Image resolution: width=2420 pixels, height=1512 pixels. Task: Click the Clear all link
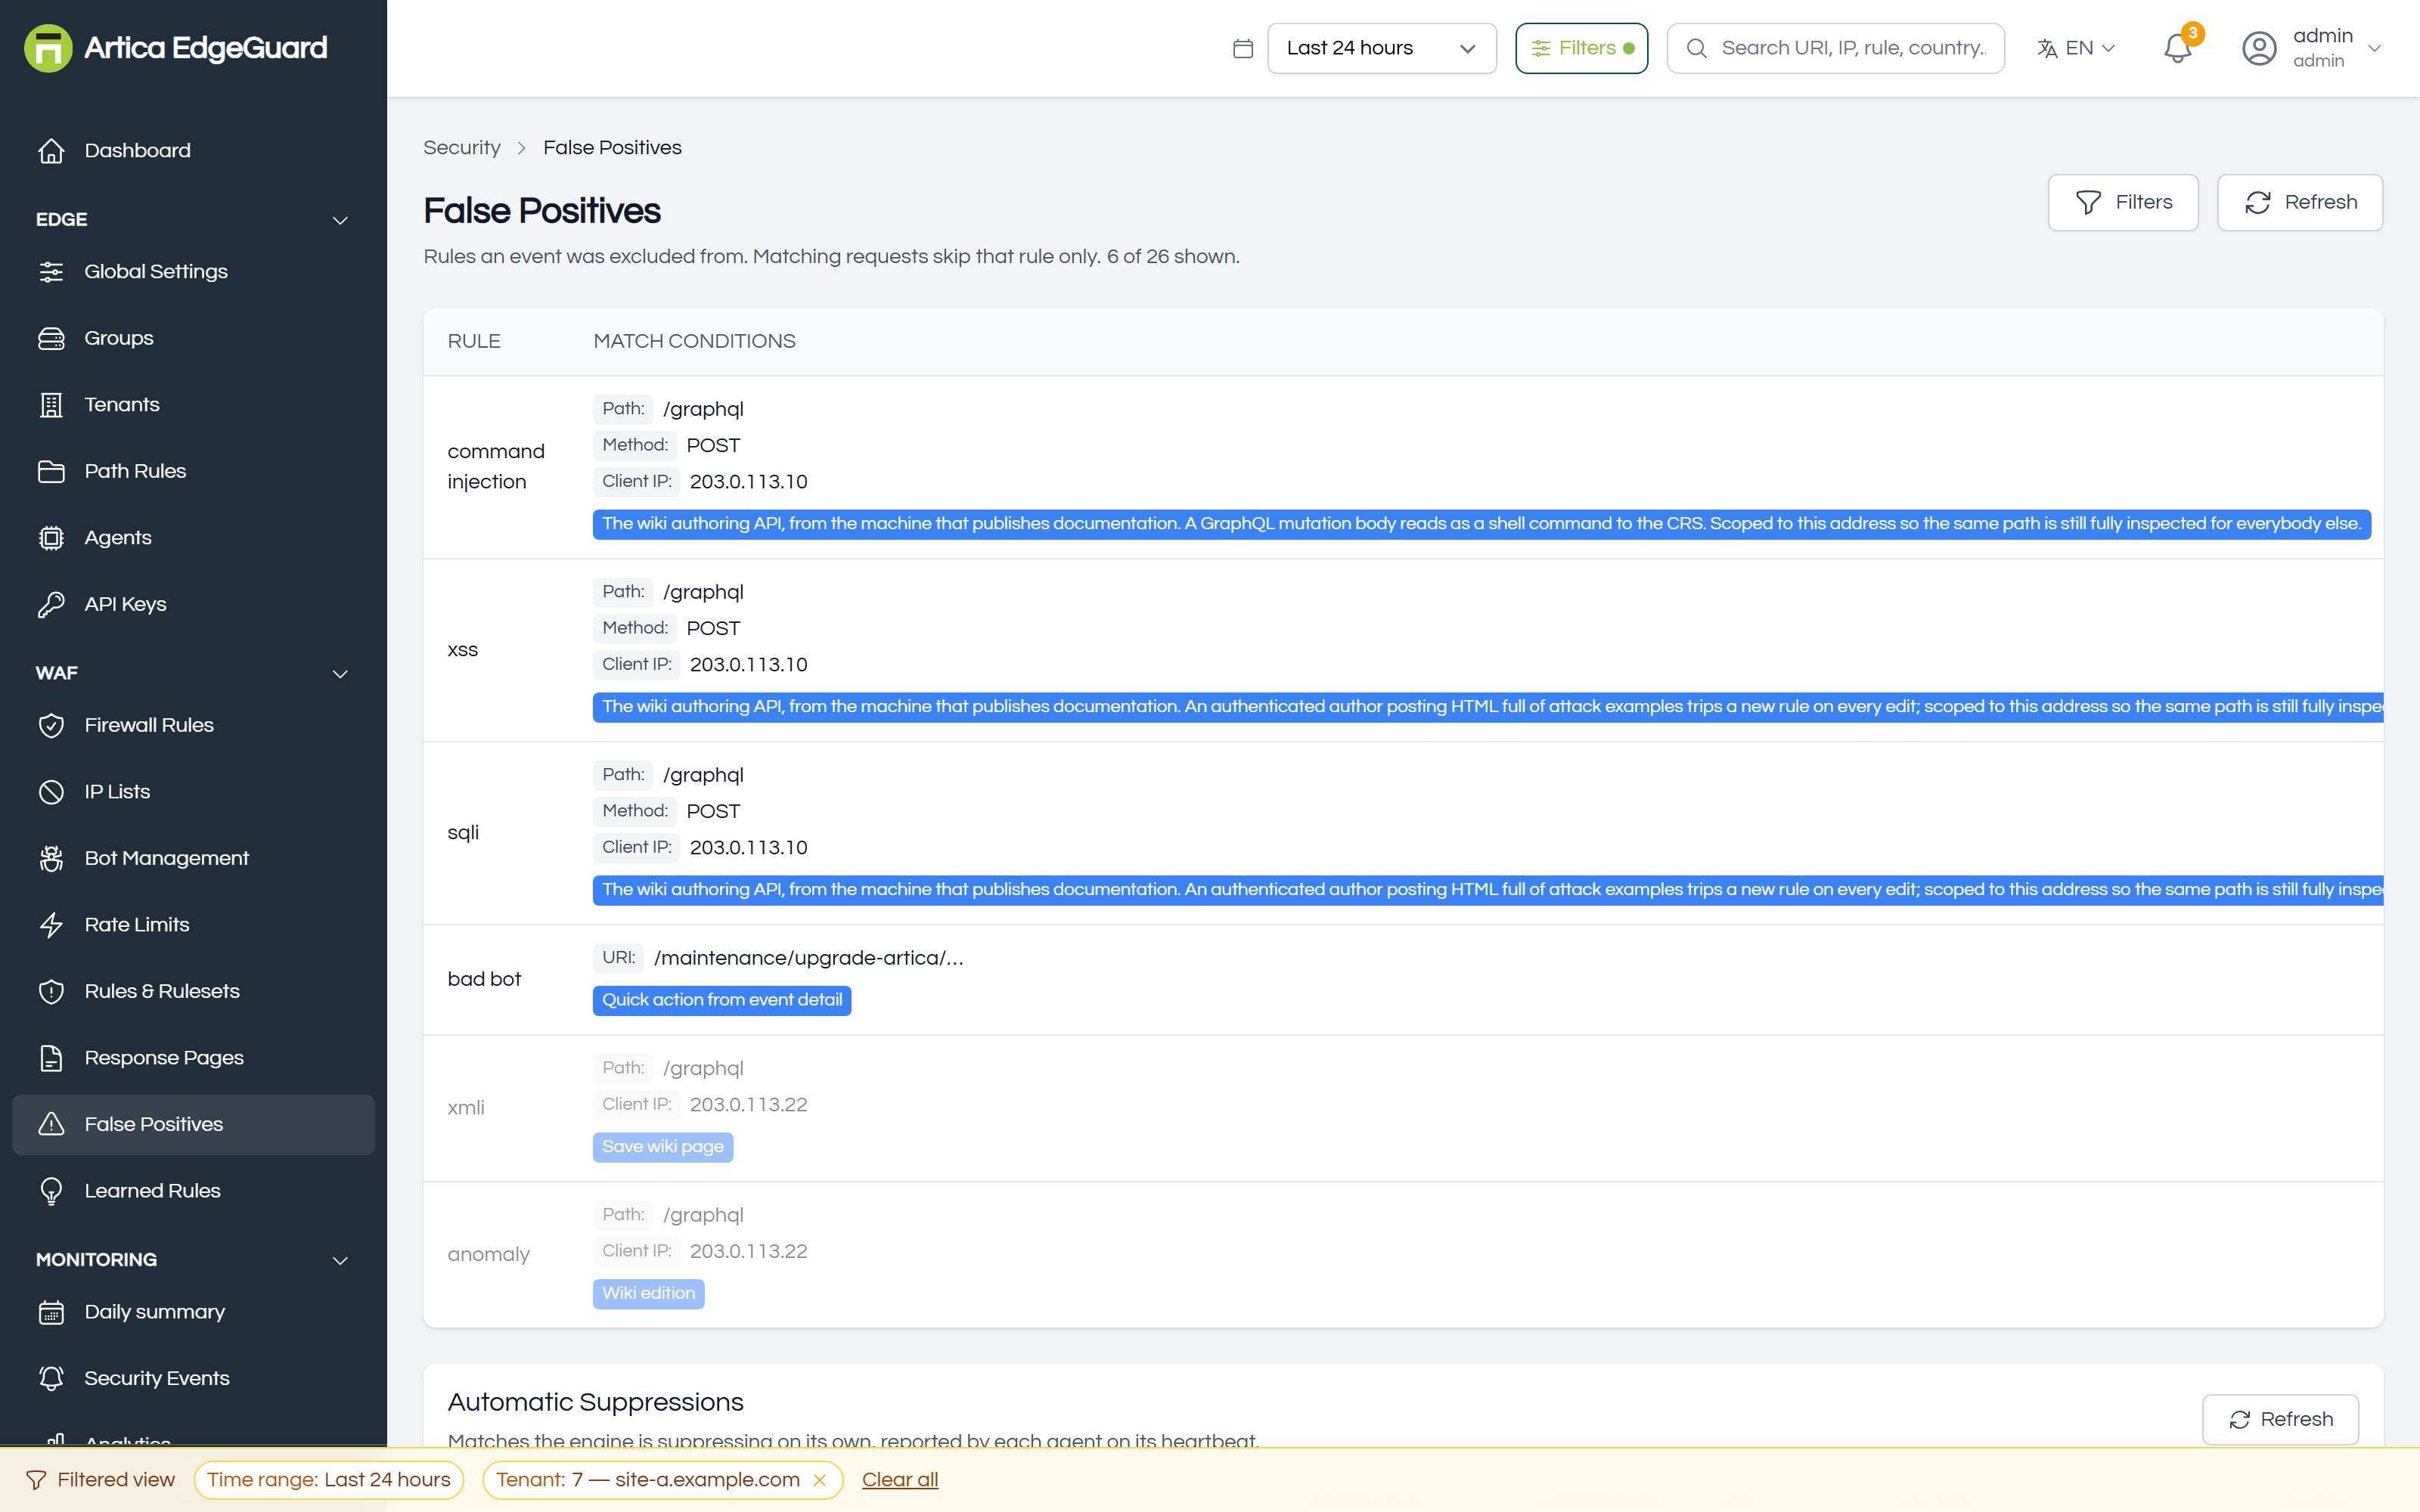click(x=900, y=1480)
